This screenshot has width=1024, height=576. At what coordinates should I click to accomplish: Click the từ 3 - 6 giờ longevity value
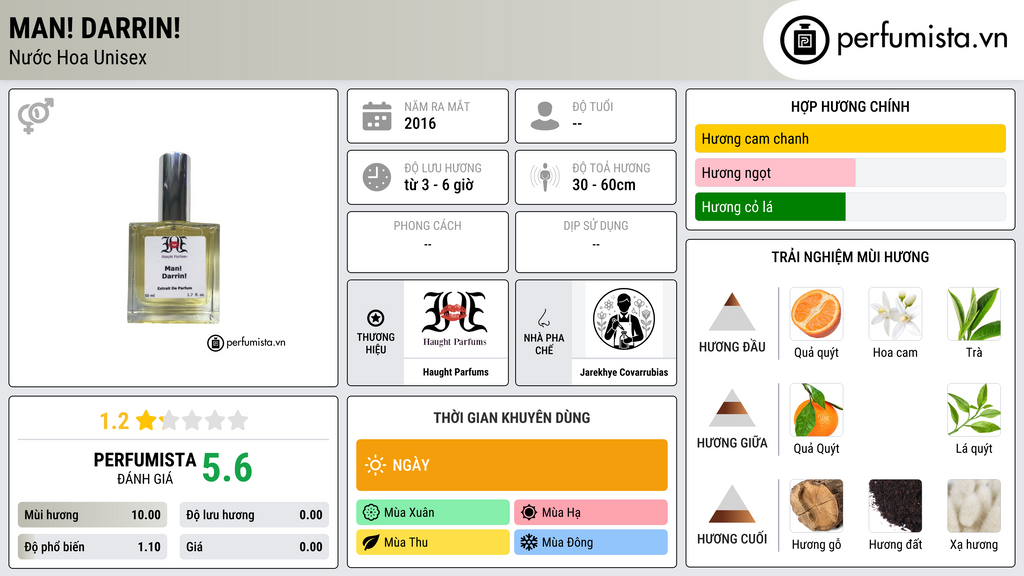(x=439, y=185)
